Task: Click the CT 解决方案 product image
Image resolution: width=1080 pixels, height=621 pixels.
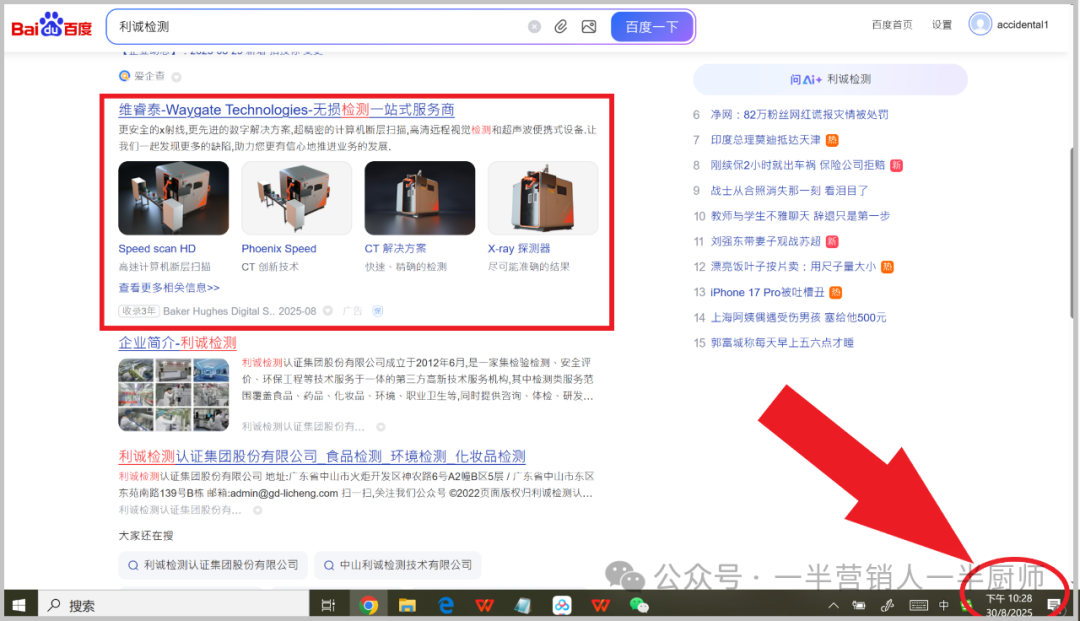Action: tap(420, 198)
